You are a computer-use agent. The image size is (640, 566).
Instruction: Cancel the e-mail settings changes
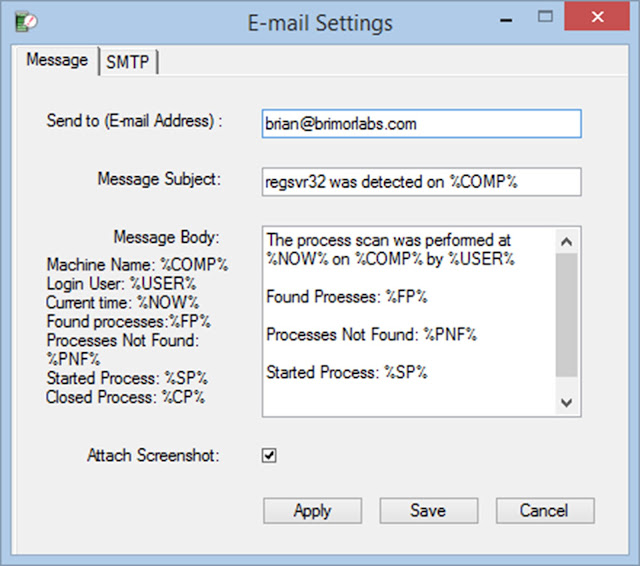tap(544, 511)
